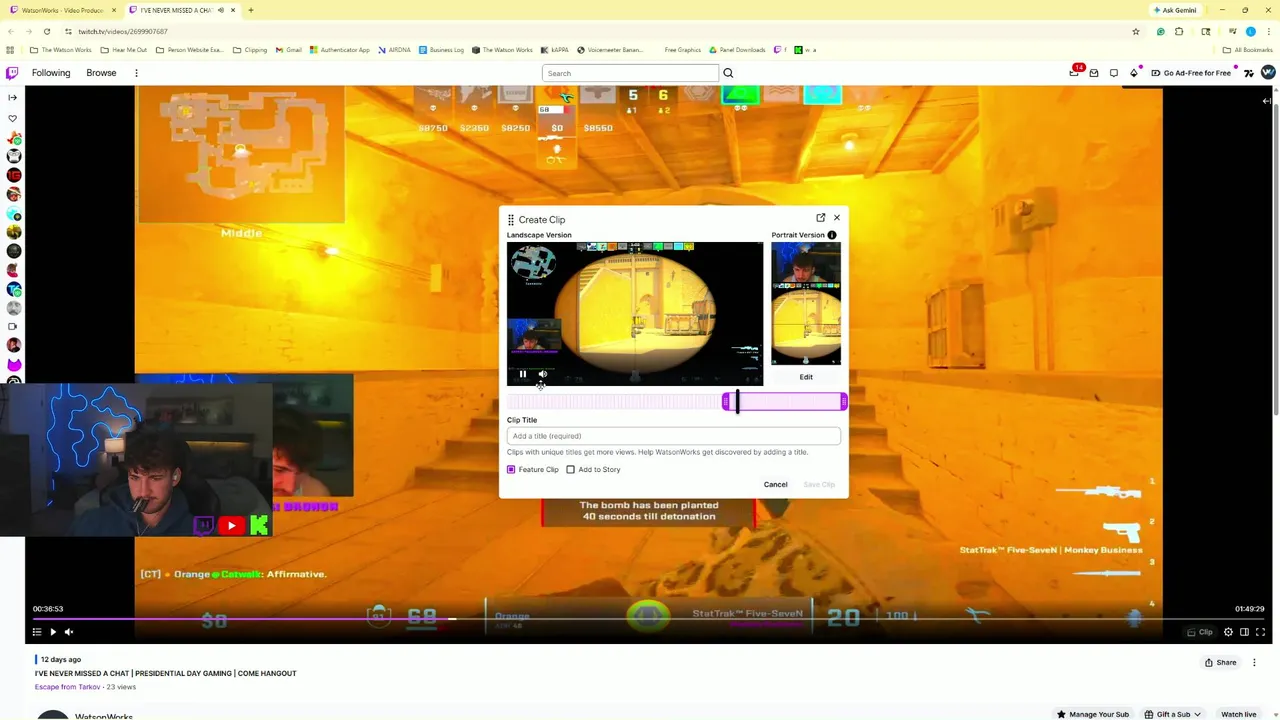This screenshot has height=720, width=1280.
Task: Open the Gmail bookmark
Action: [x=287, y=50]
